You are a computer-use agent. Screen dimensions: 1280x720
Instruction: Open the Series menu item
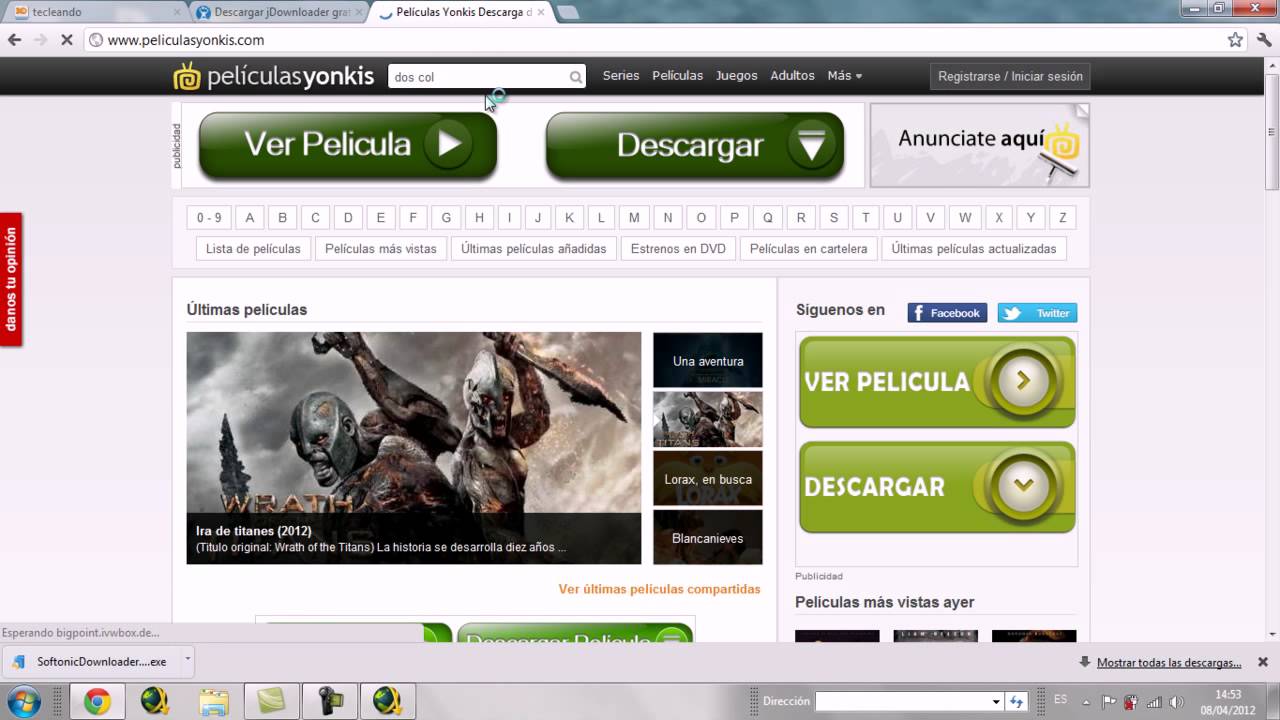[x=620, y=76]
